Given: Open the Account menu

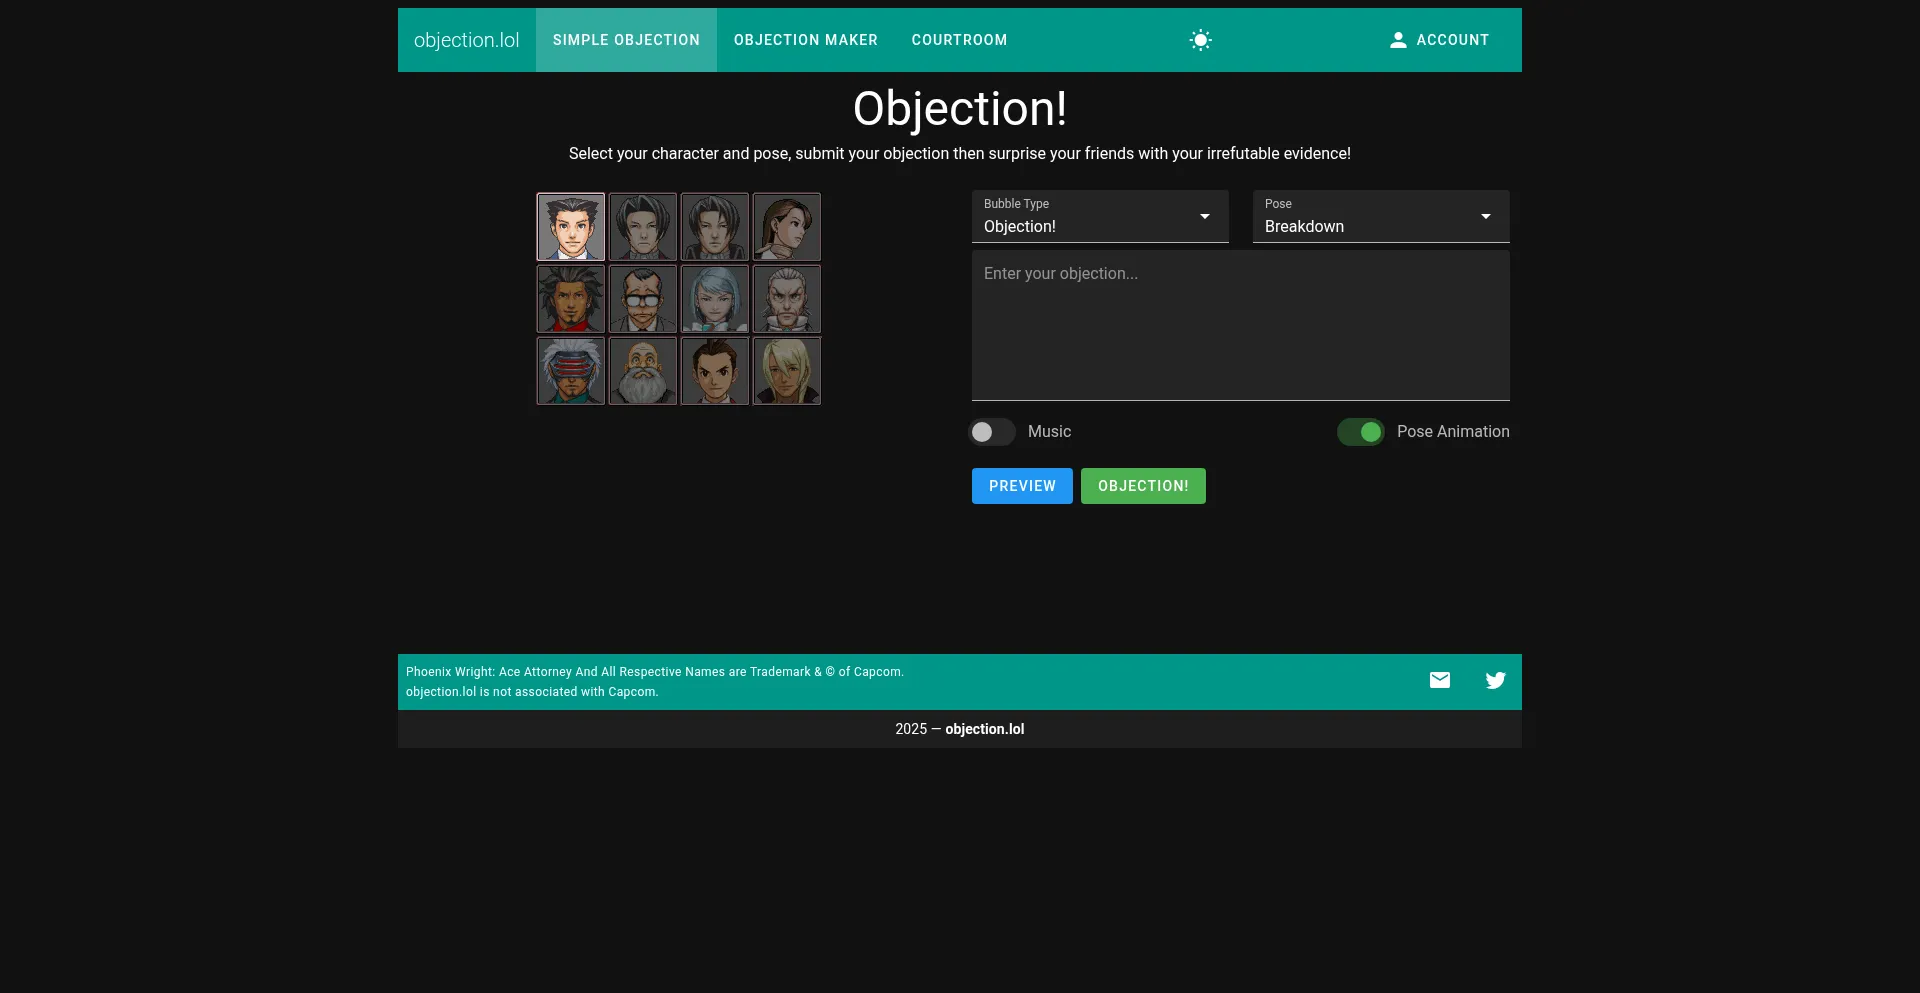Looking at the screenshot, I should [1439, 40].
